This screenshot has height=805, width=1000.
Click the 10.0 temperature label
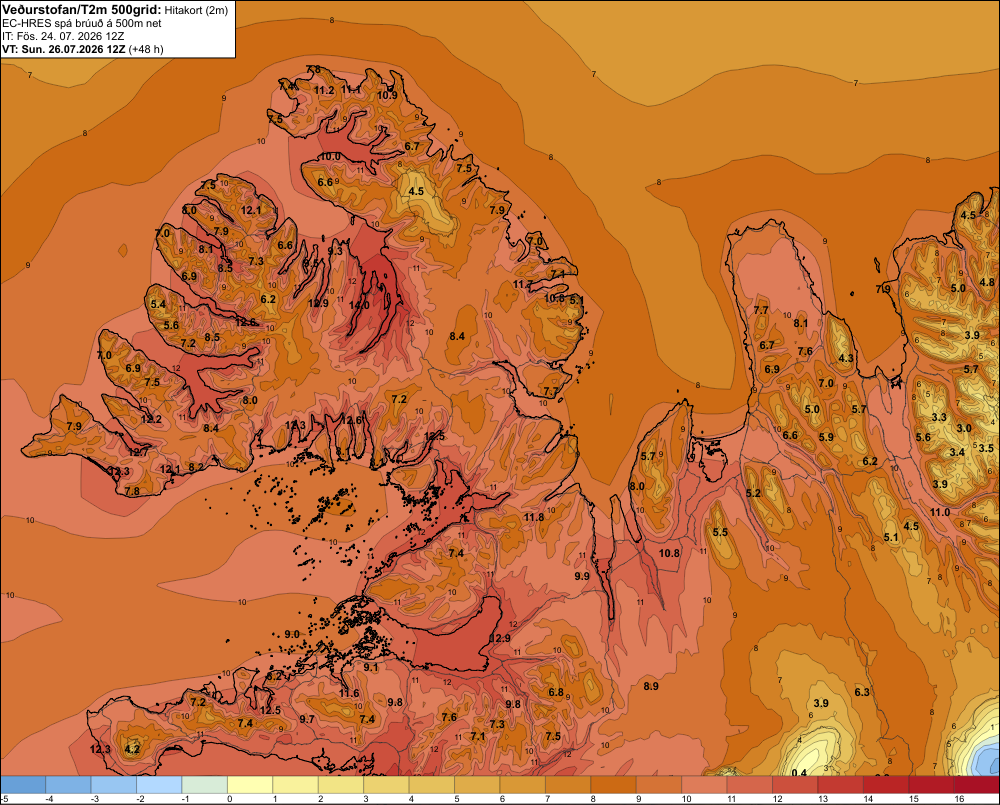(x=330, y=156)
